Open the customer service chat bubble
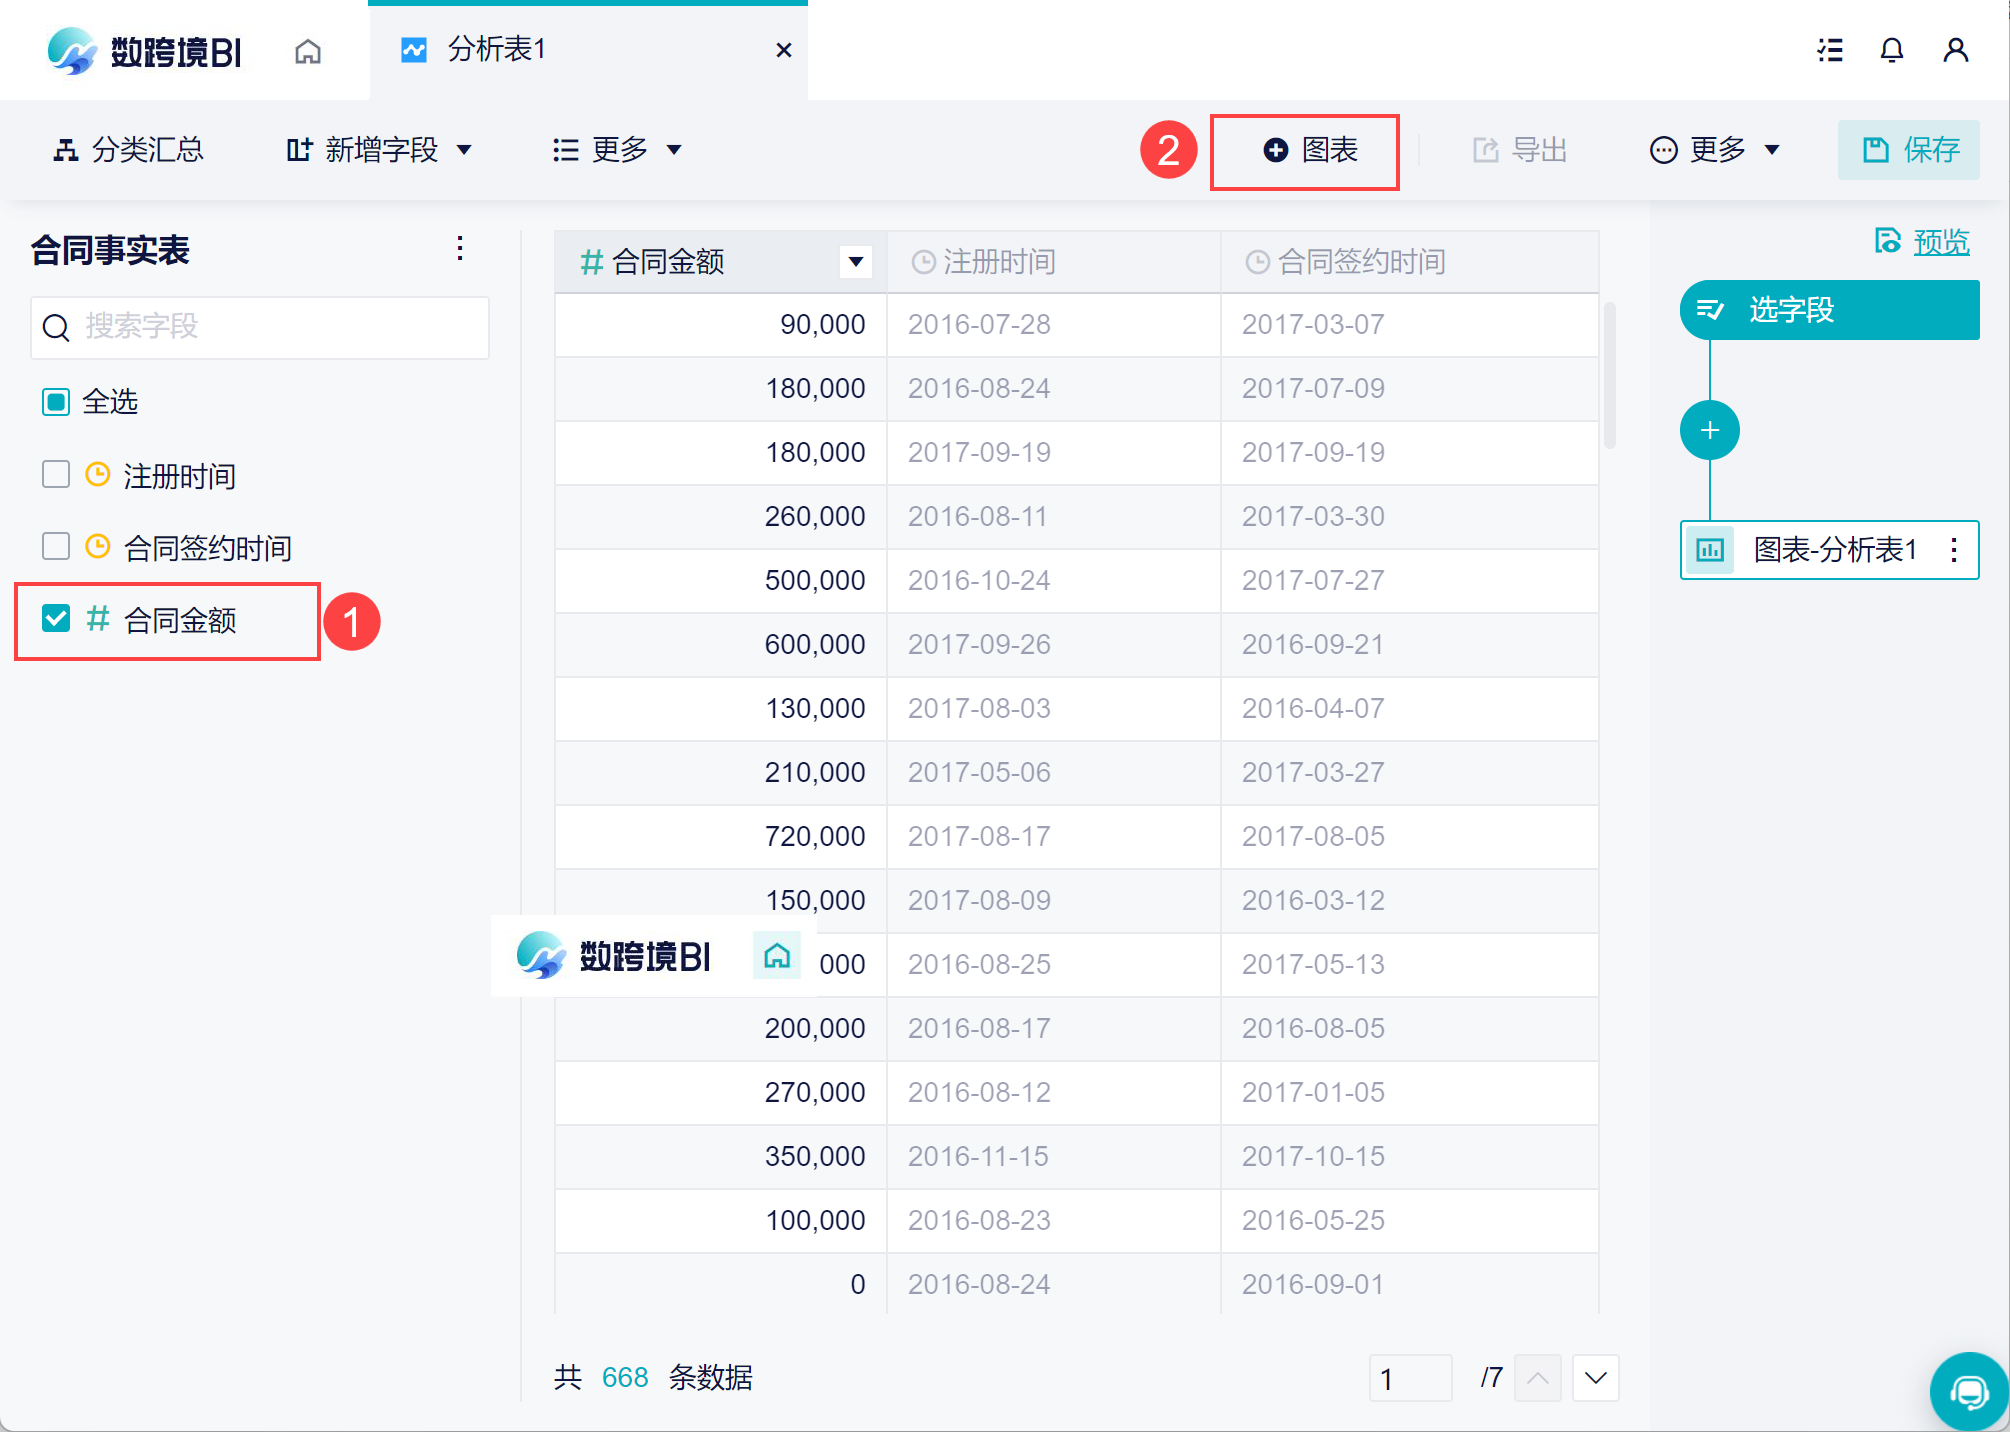2010x1432 pixels. point(1968,1391)
